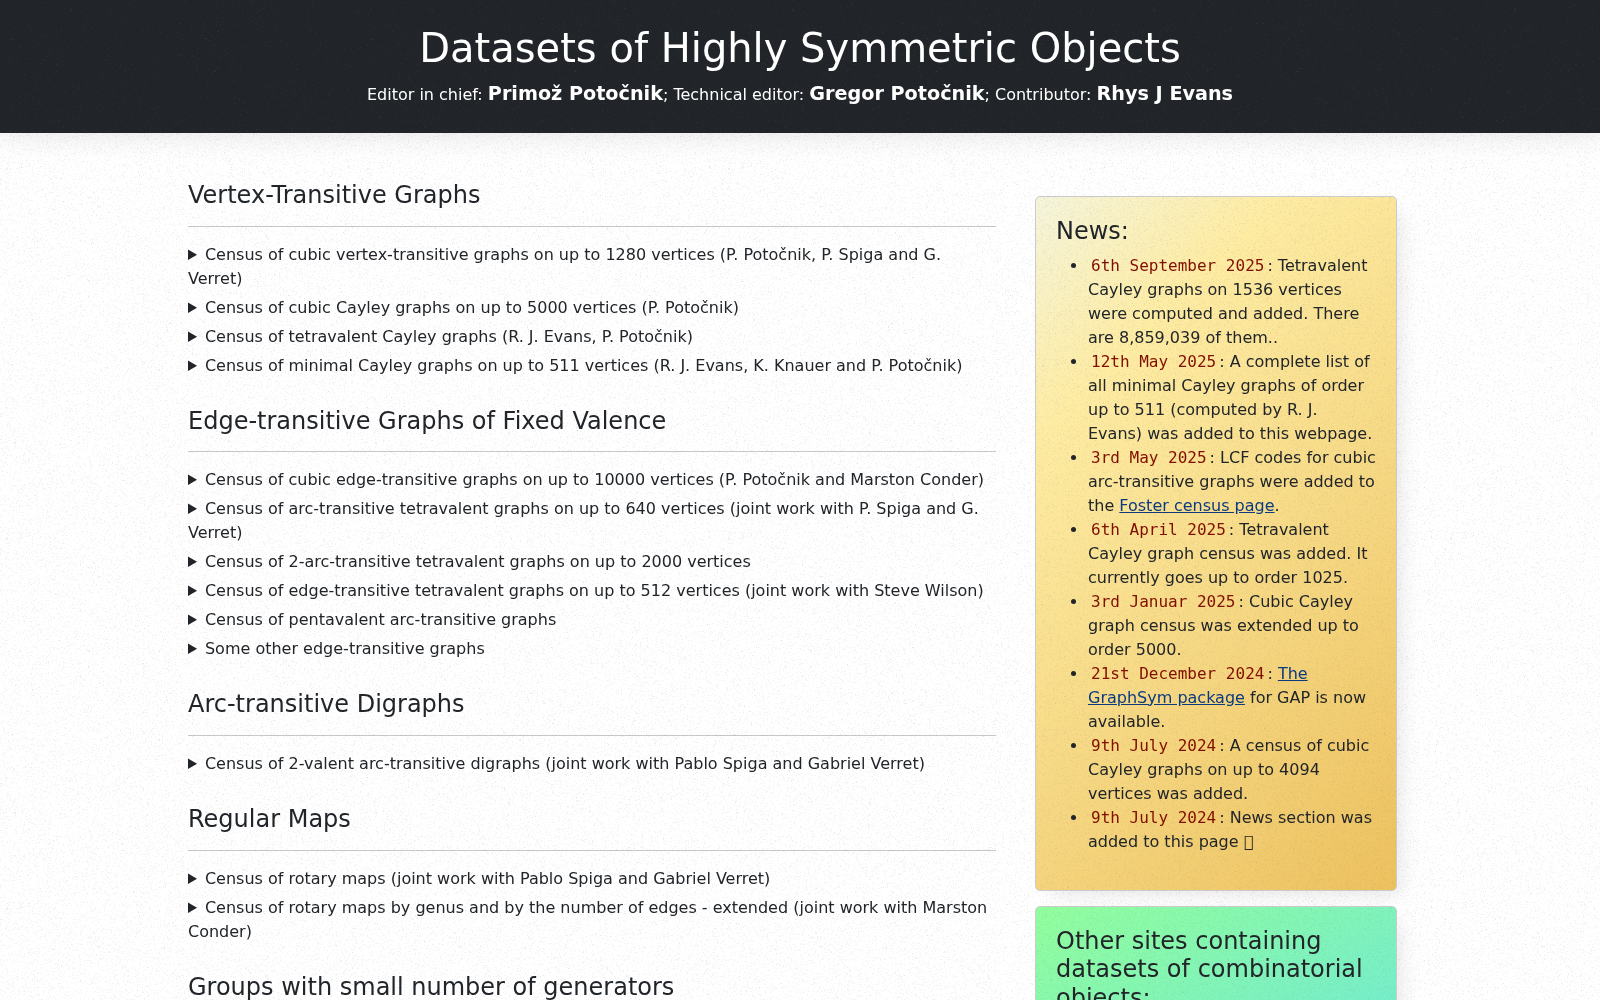
Task: Click the Other sites containing datasets heading
Action: coord(1209,964)
